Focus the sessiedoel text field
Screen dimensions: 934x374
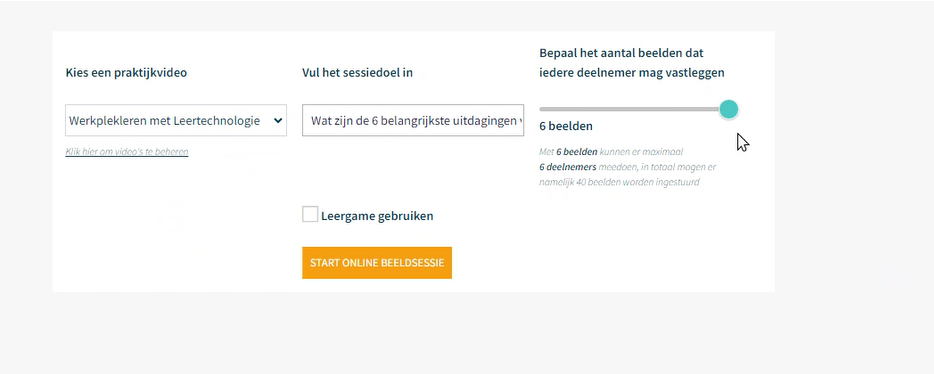[413, 120]
